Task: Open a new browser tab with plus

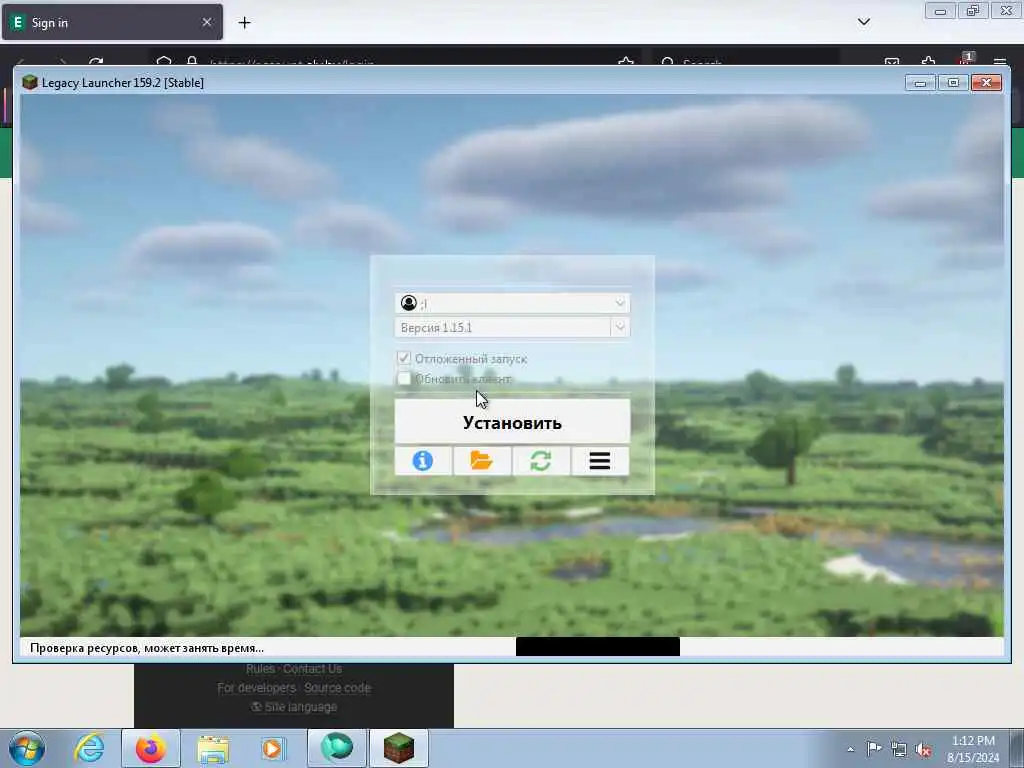Action: pyautogui.click(x=244, y=23)
